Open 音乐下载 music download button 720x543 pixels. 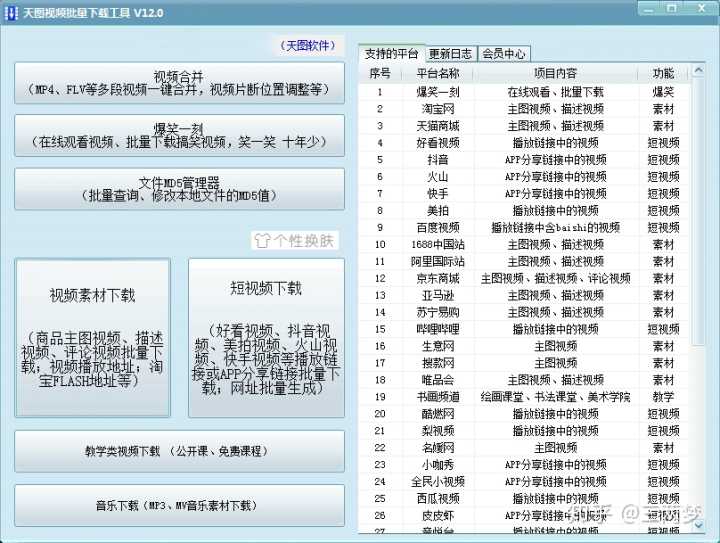tap(180, 506)
